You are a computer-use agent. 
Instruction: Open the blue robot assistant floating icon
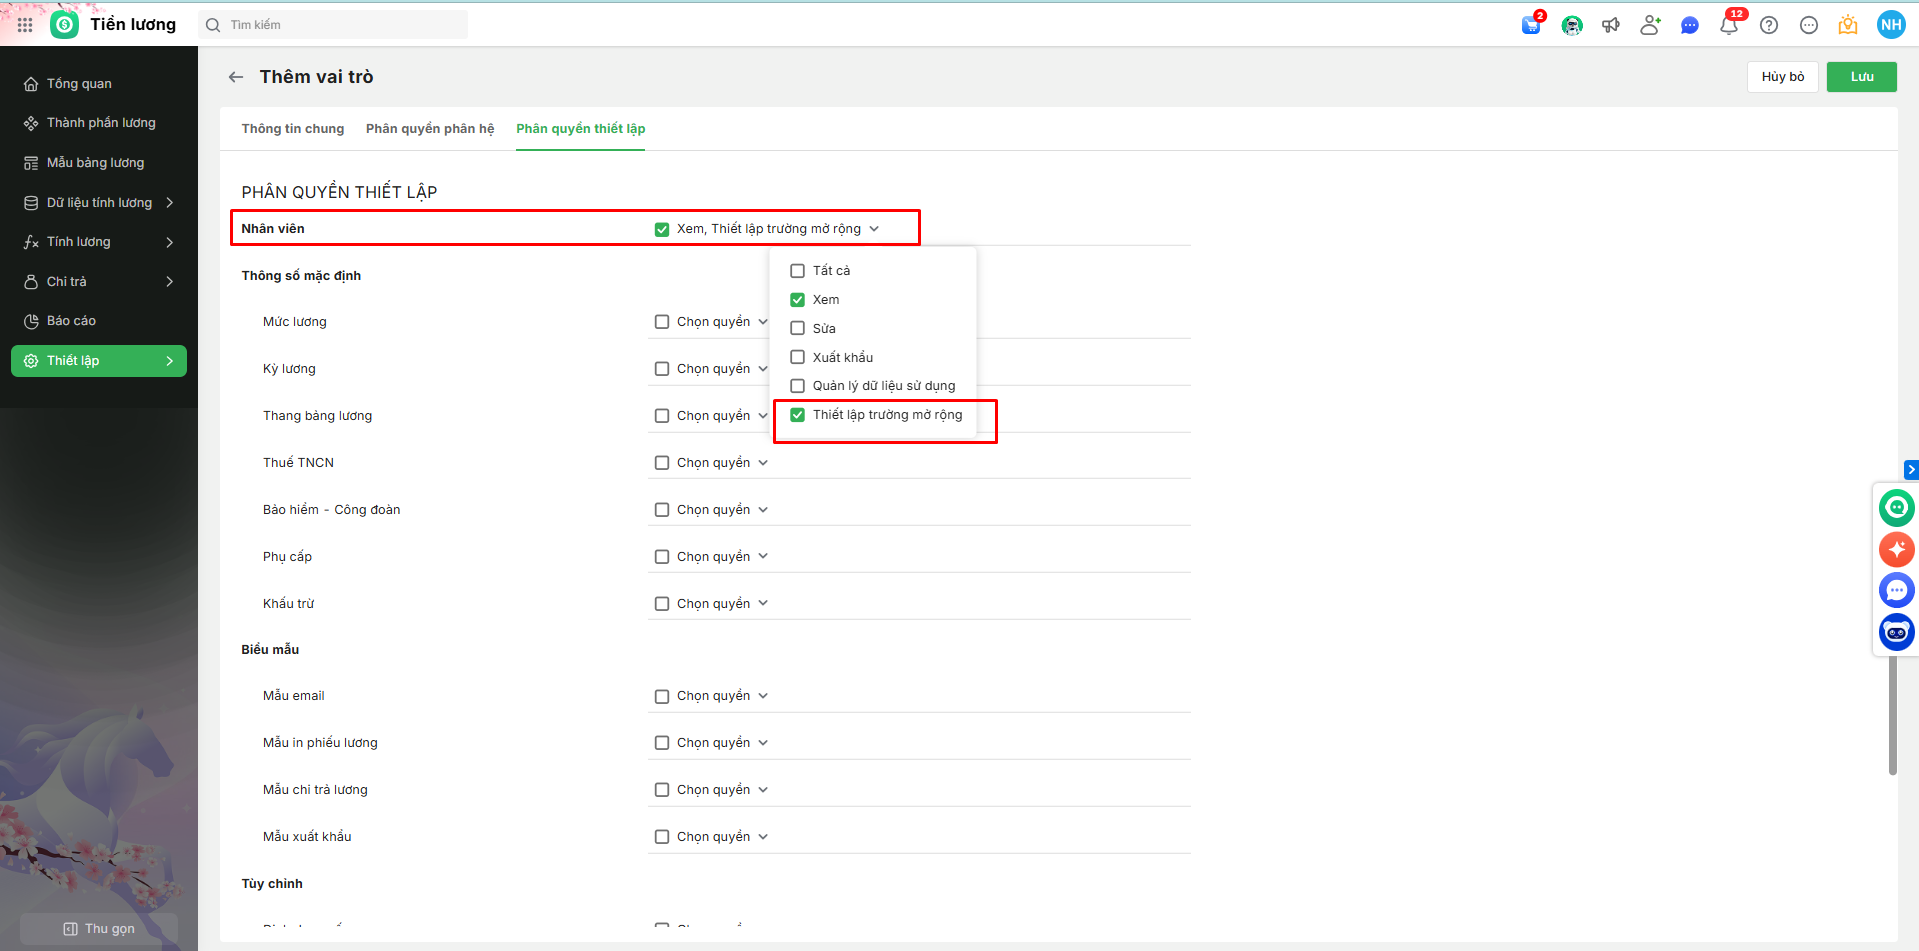tap(1897, 632)
